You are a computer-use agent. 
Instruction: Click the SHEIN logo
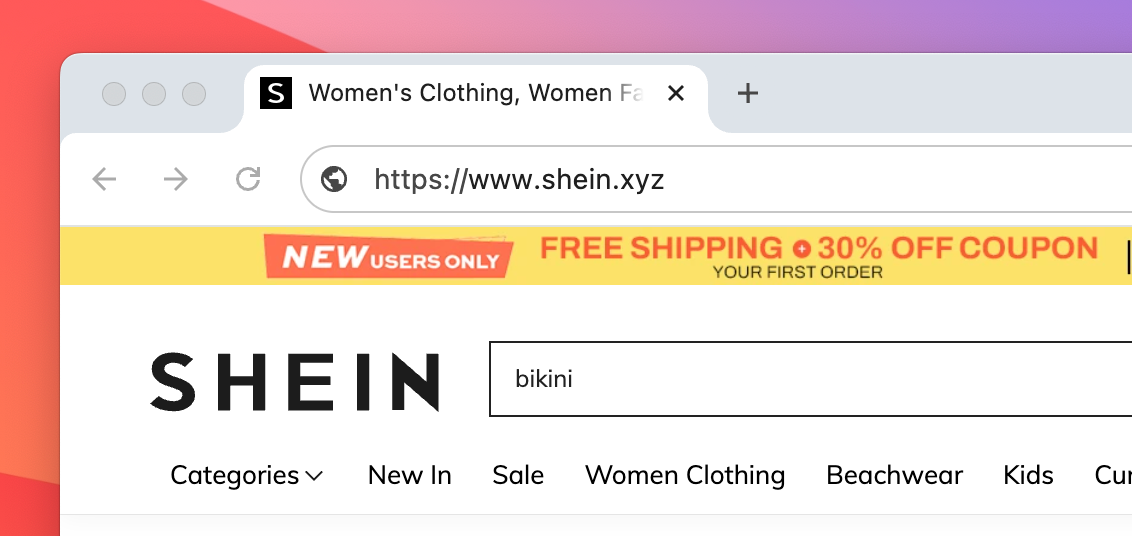click(295, 381)
